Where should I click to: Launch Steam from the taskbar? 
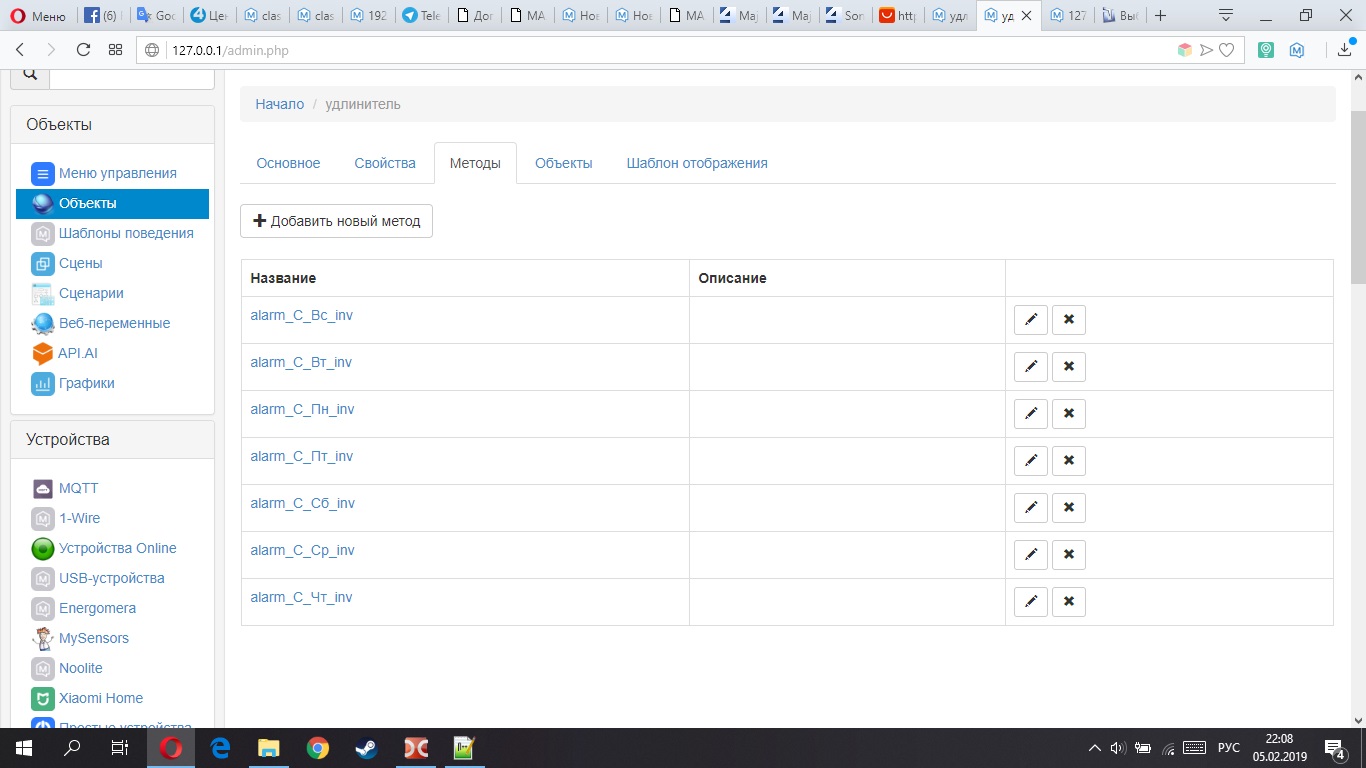tap(367, 748)
